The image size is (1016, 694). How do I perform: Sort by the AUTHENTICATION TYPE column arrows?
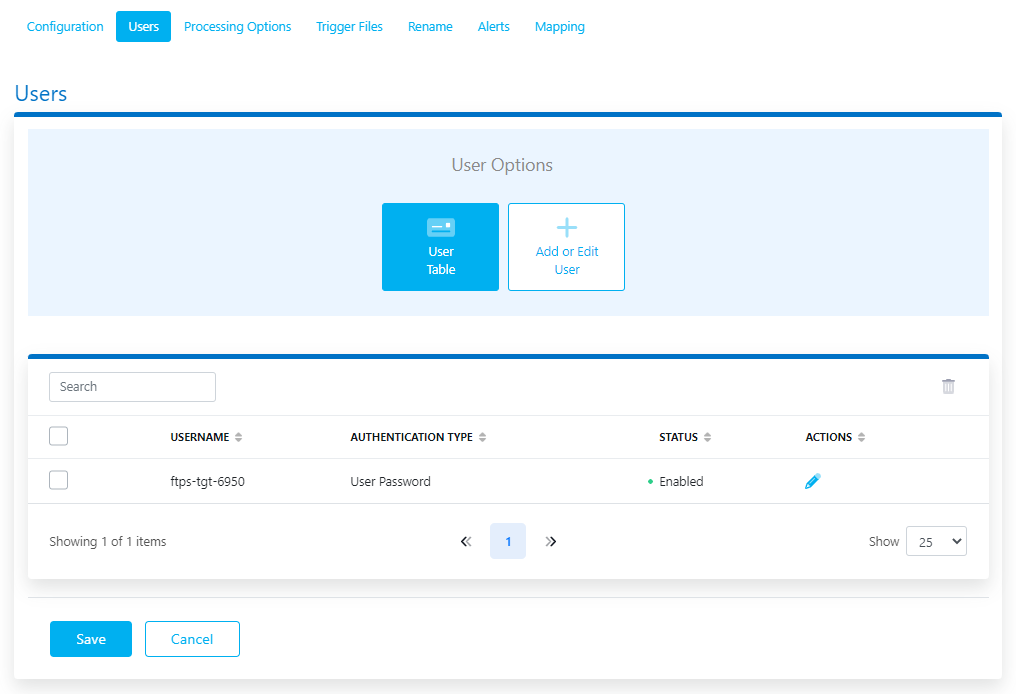pyautogui.click(x=483, y=436)
